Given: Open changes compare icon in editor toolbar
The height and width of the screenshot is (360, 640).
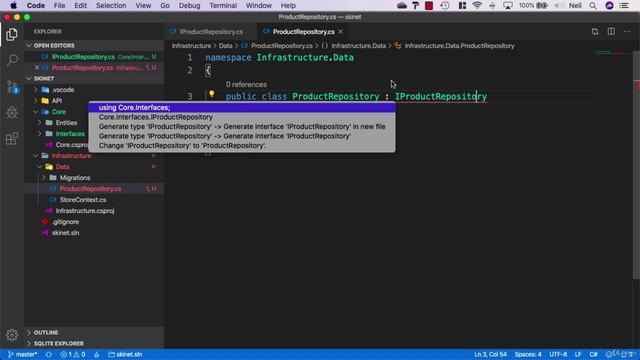Looking at the screenshot, I should 595,31.
